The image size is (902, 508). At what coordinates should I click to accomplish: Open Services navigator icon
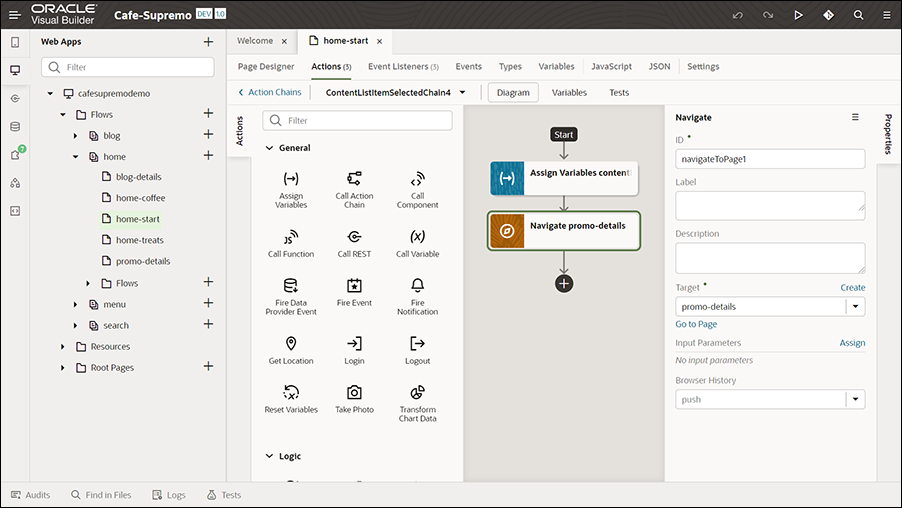point(15,98)
